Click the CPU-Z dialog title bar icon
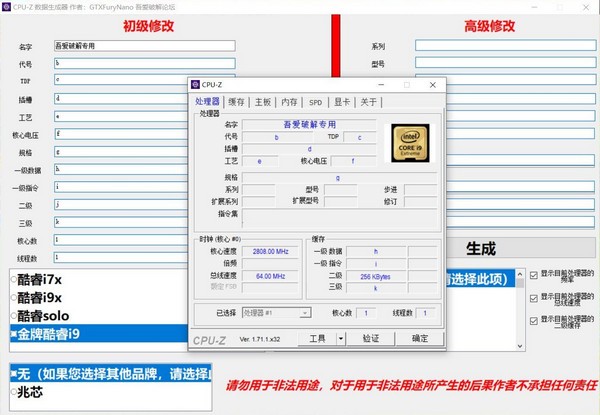The width and height of the screenshot is (600, 415). pyautogui.click(x=195, y=85)
